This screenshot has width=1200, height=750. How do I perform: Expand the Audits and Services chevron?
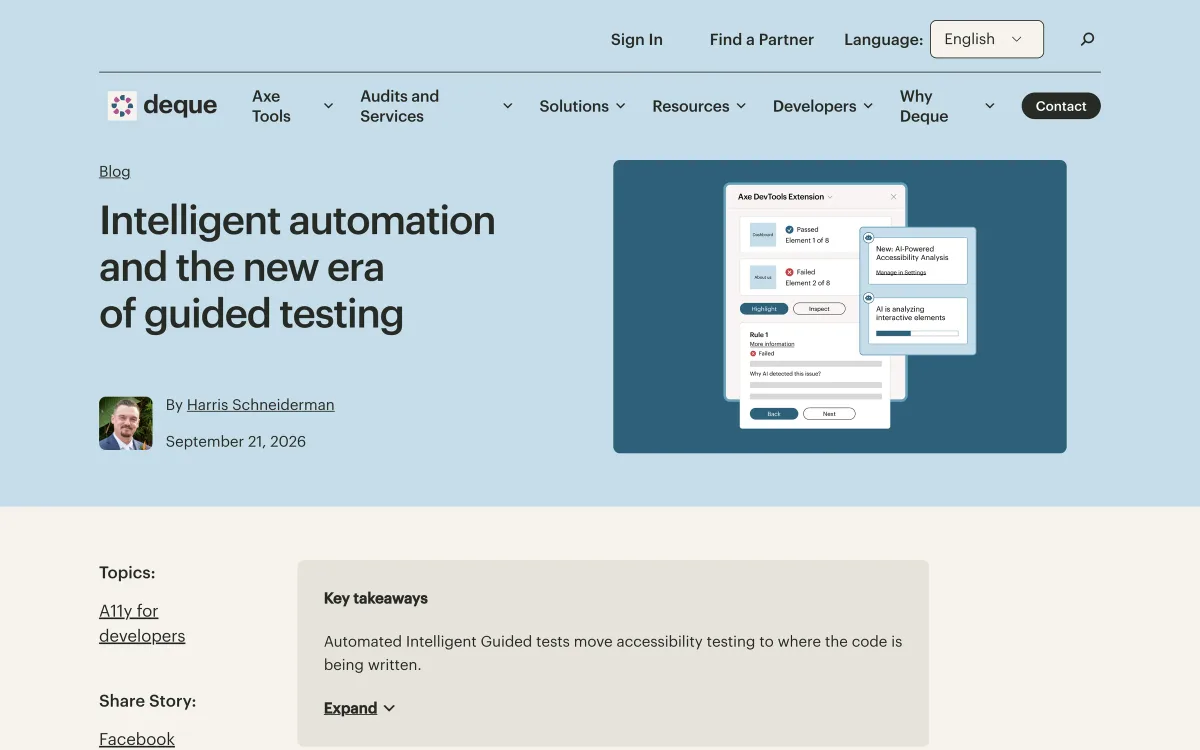click(507, 106)
